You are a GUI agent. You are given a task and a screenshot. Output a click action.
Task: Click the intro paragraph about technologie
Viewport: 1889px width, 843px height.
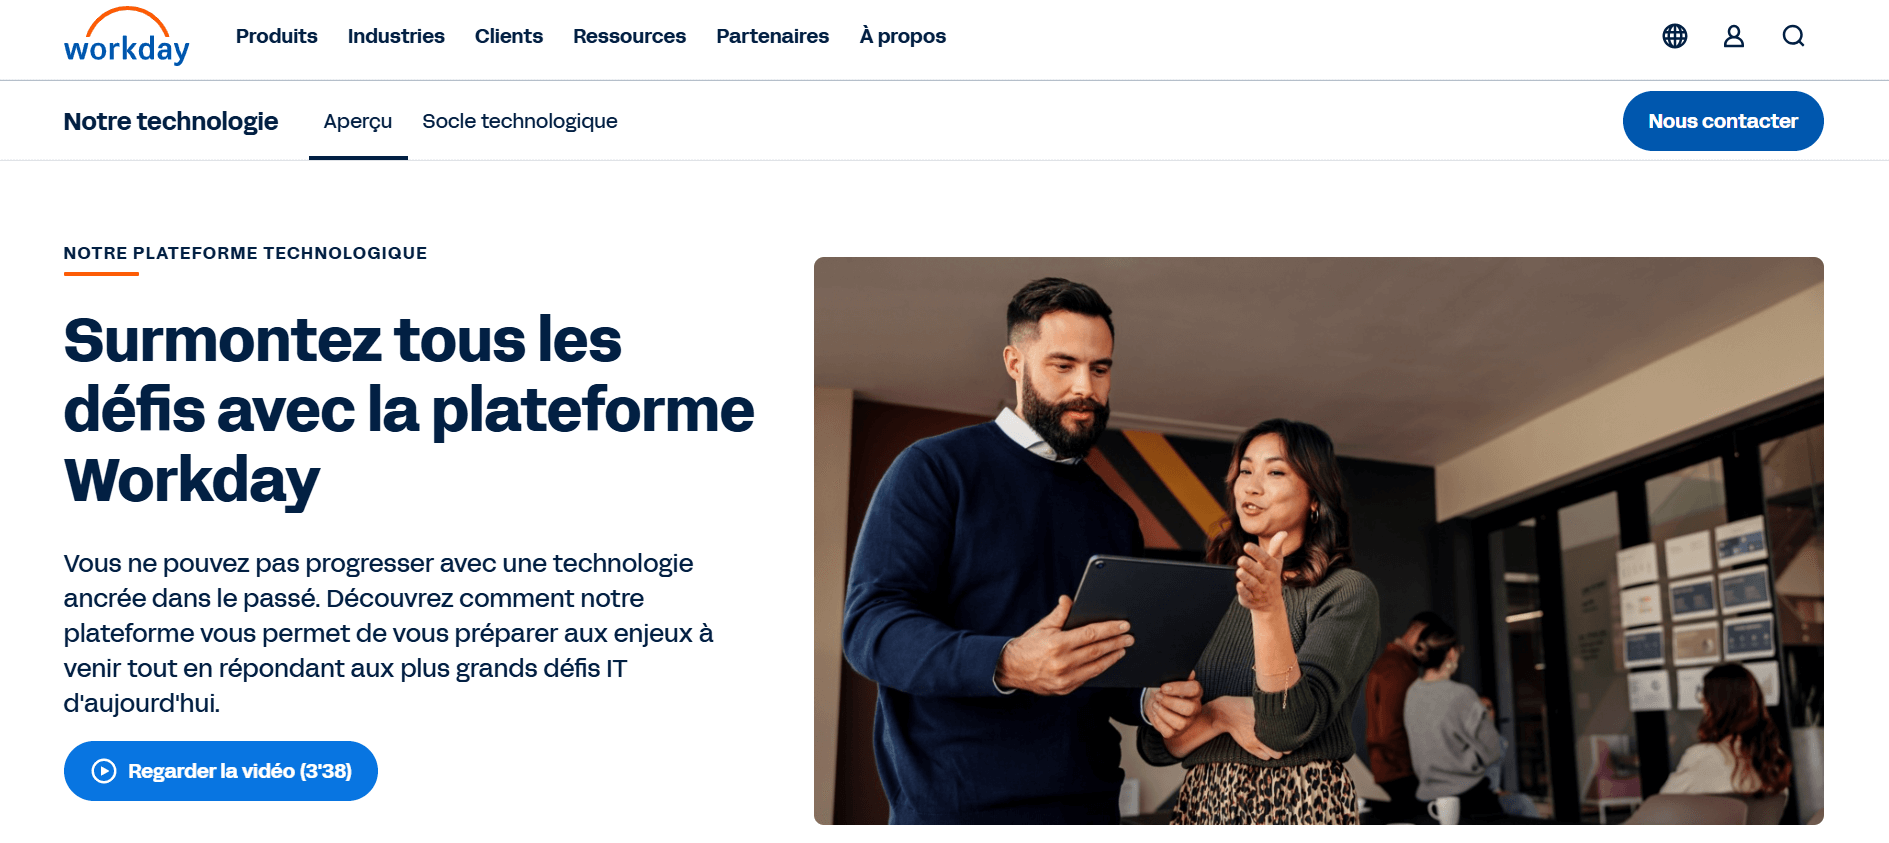[389, 633]
